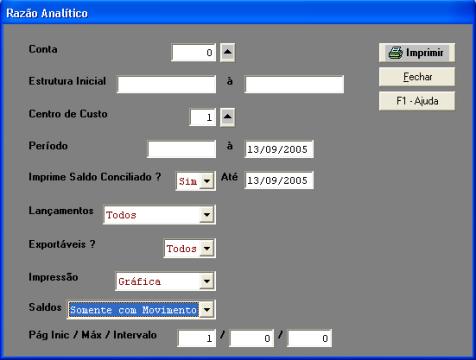Click the Conta number input field
The width and height of the screenshot is (476, 360).
pyautogui.click(x=194, y=52)
